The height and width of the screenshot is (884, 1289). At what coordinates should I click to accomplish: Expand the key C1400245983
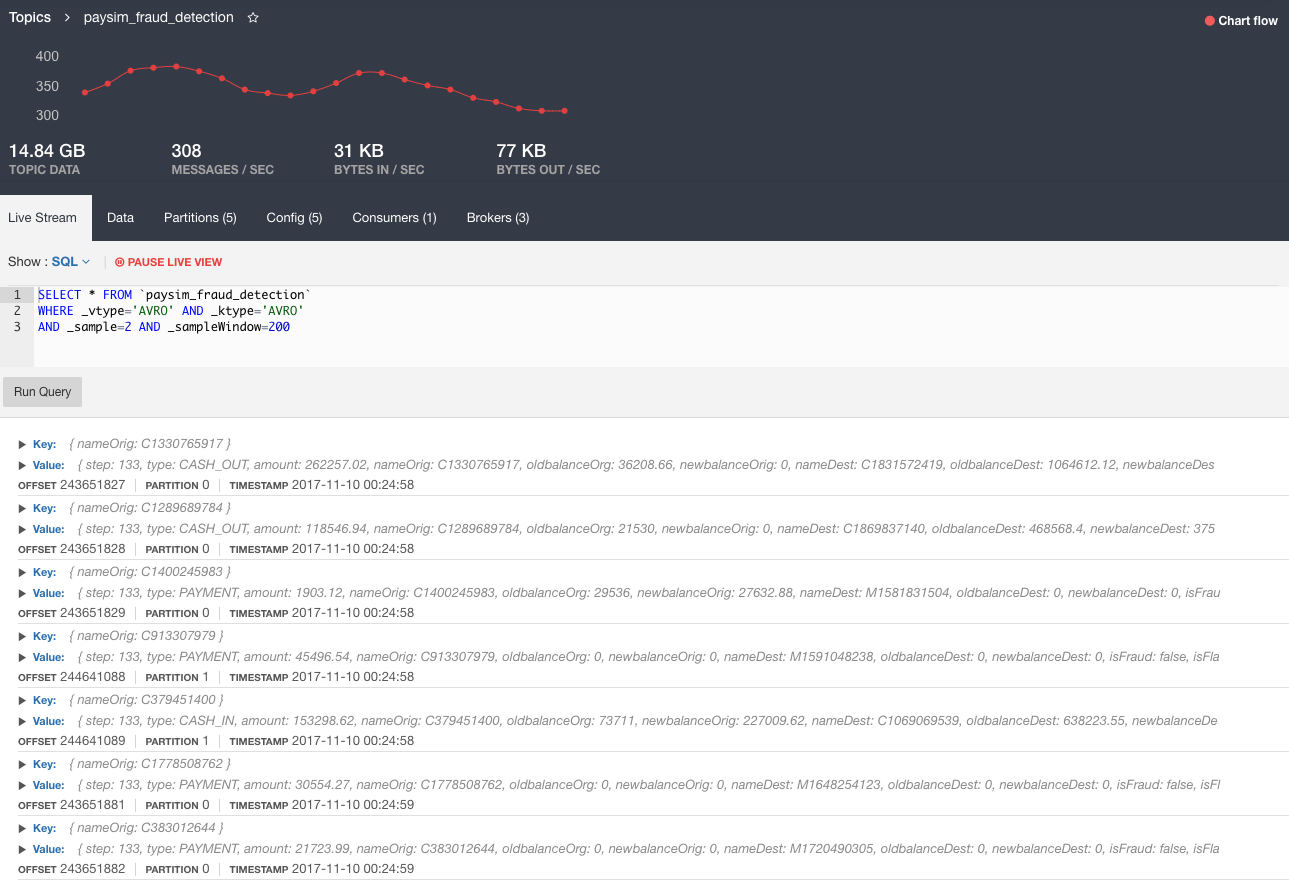[22, 571]
